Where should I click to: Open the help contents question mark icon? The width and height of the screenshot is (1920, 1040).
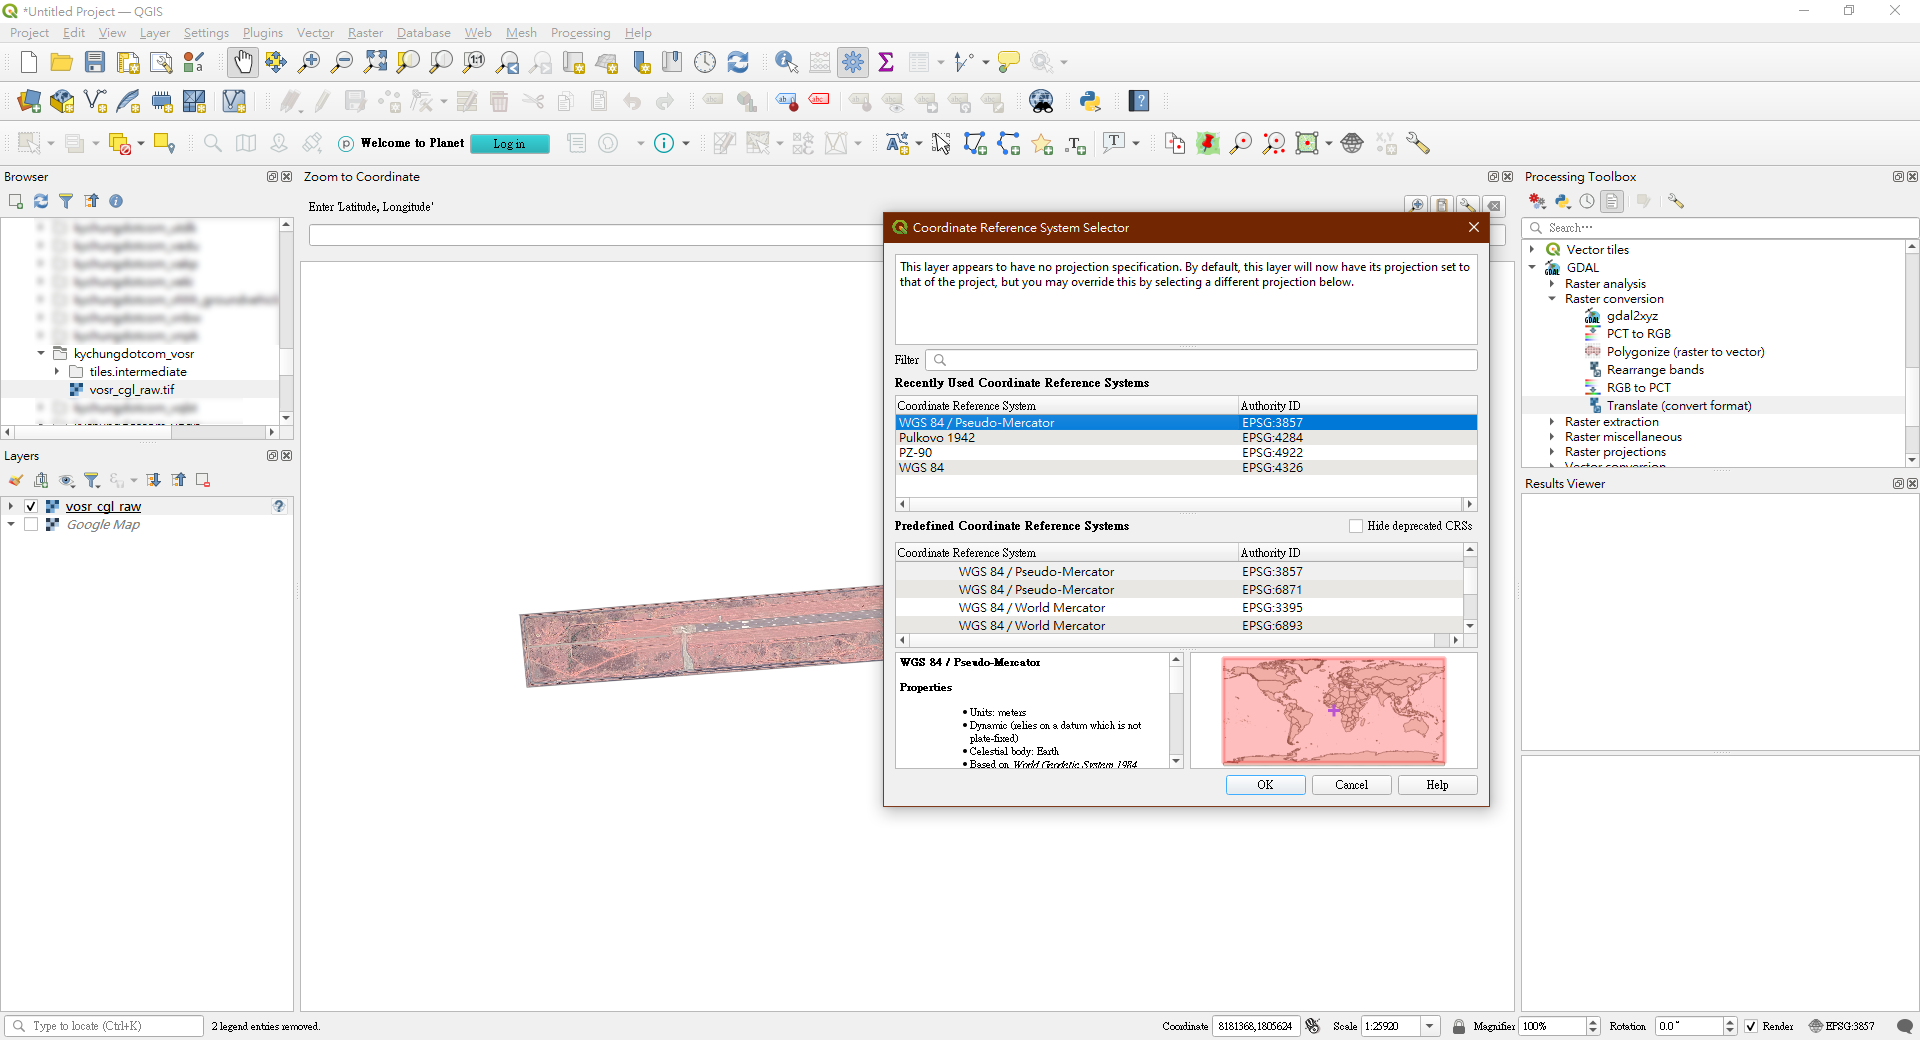click(x=1139, y=101)
